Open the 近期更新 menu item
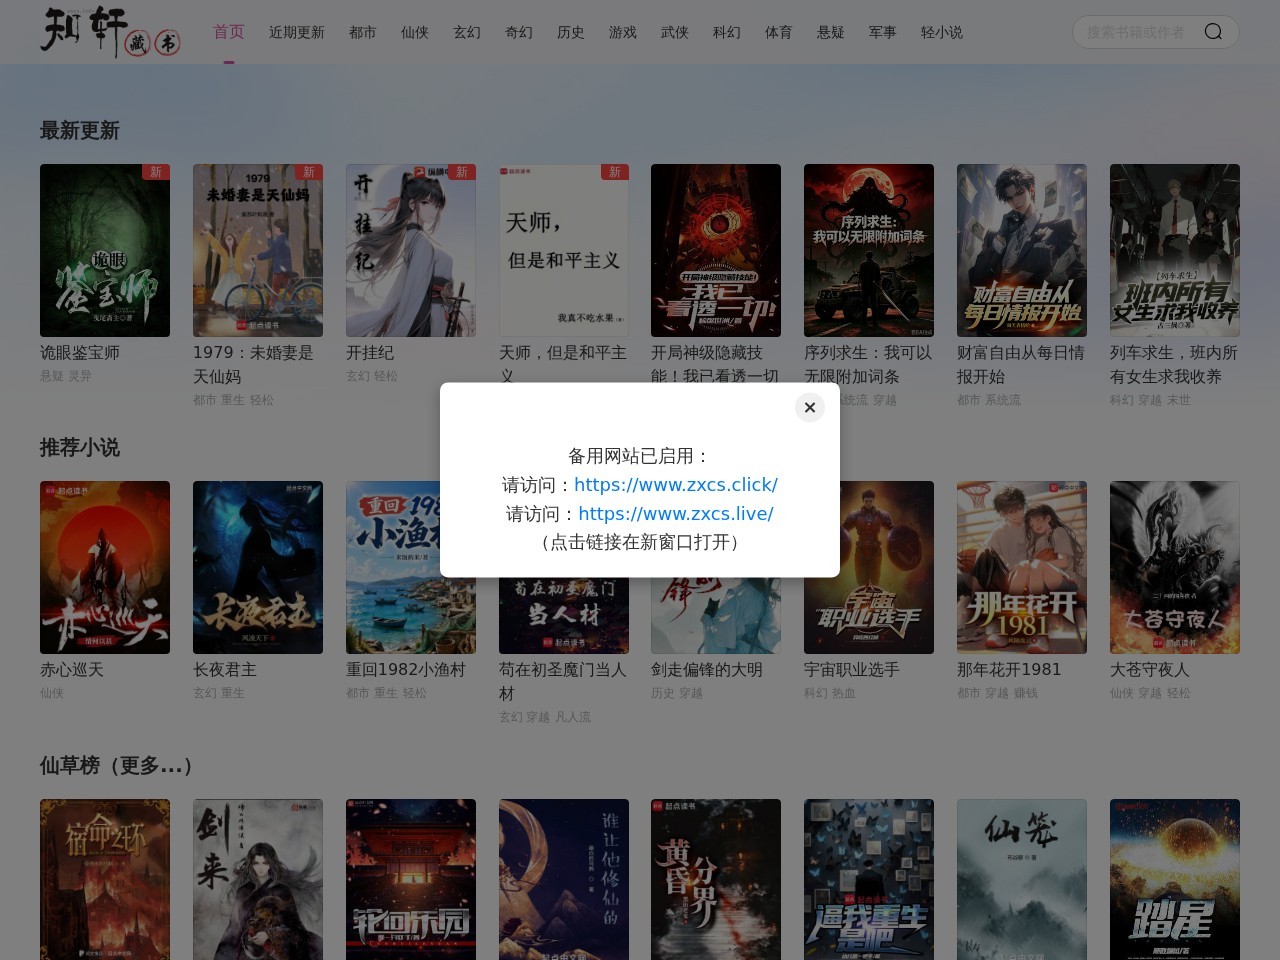The width and height of the screenshot is (1280, 960). pyautogui.click(x=297, y=32)
